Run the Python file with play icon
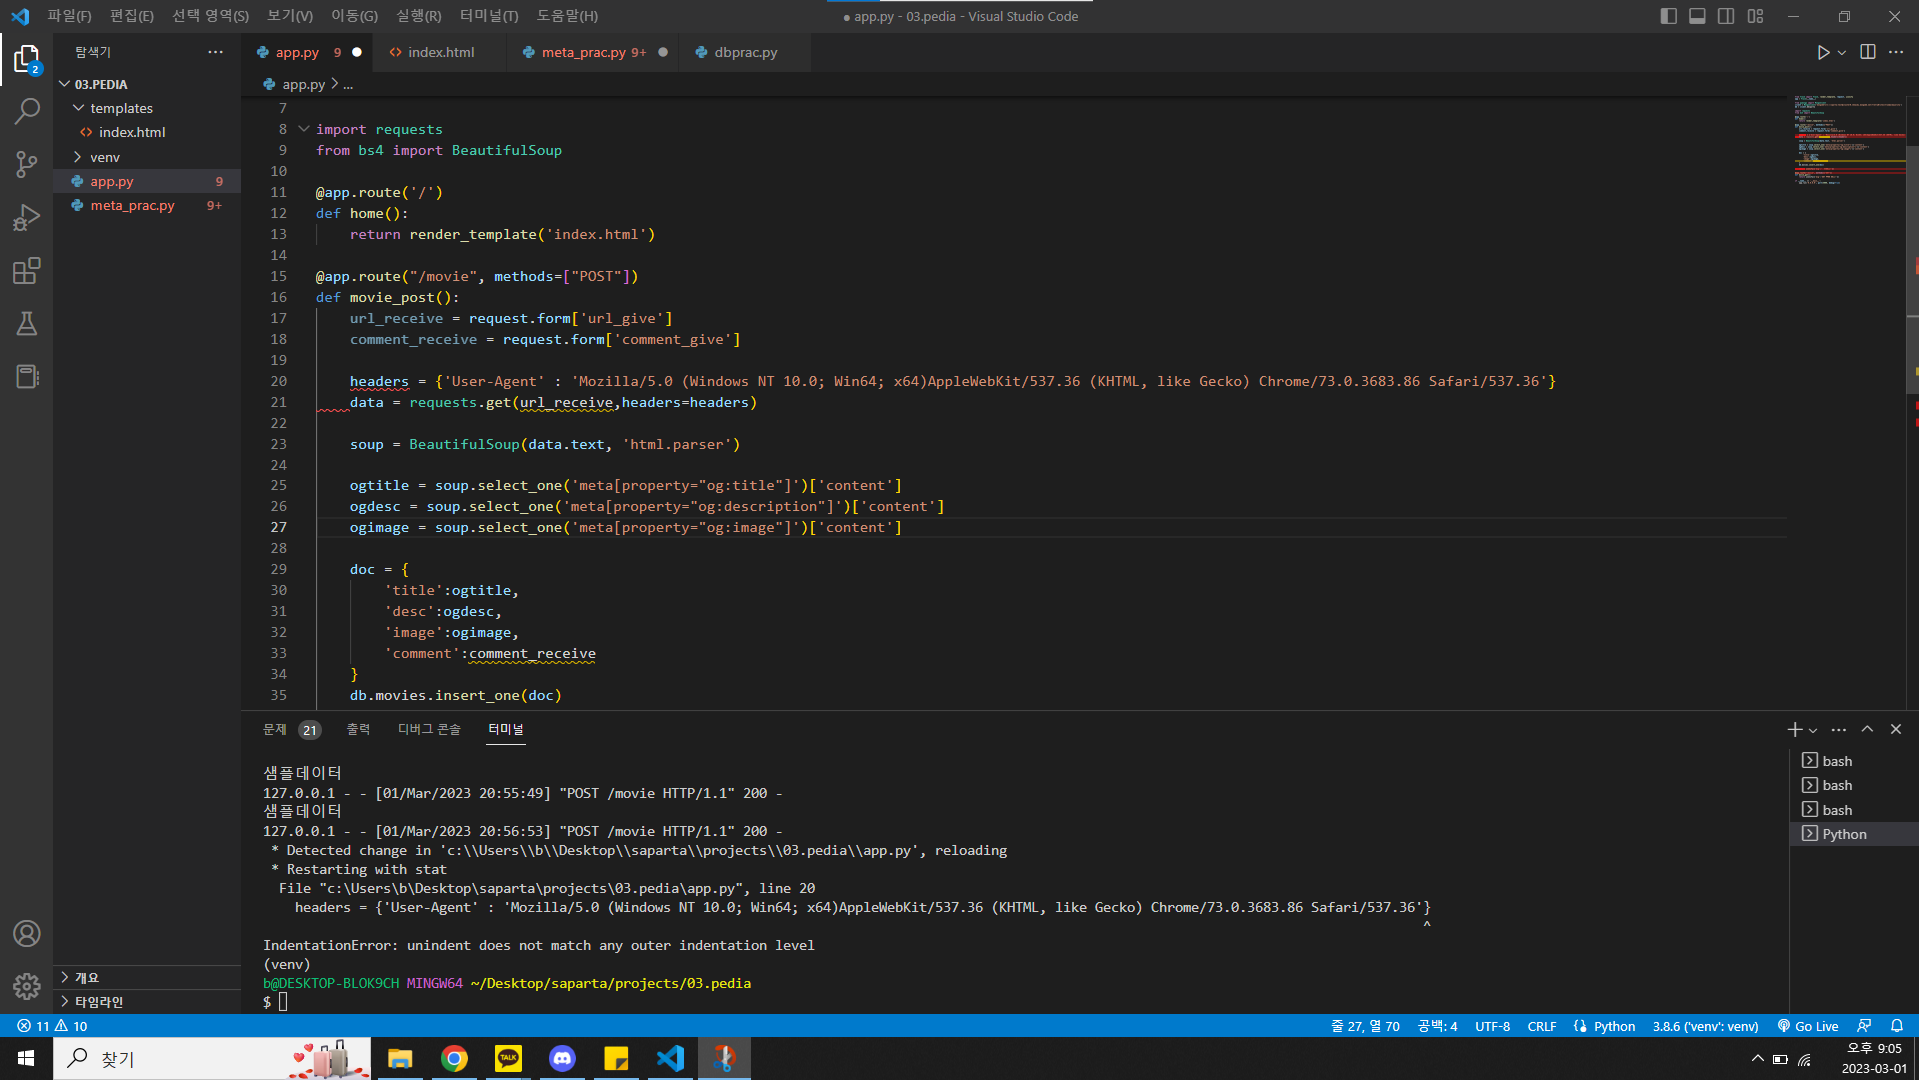The height and width of the screenshot is (1080, 1919). 1823,52
